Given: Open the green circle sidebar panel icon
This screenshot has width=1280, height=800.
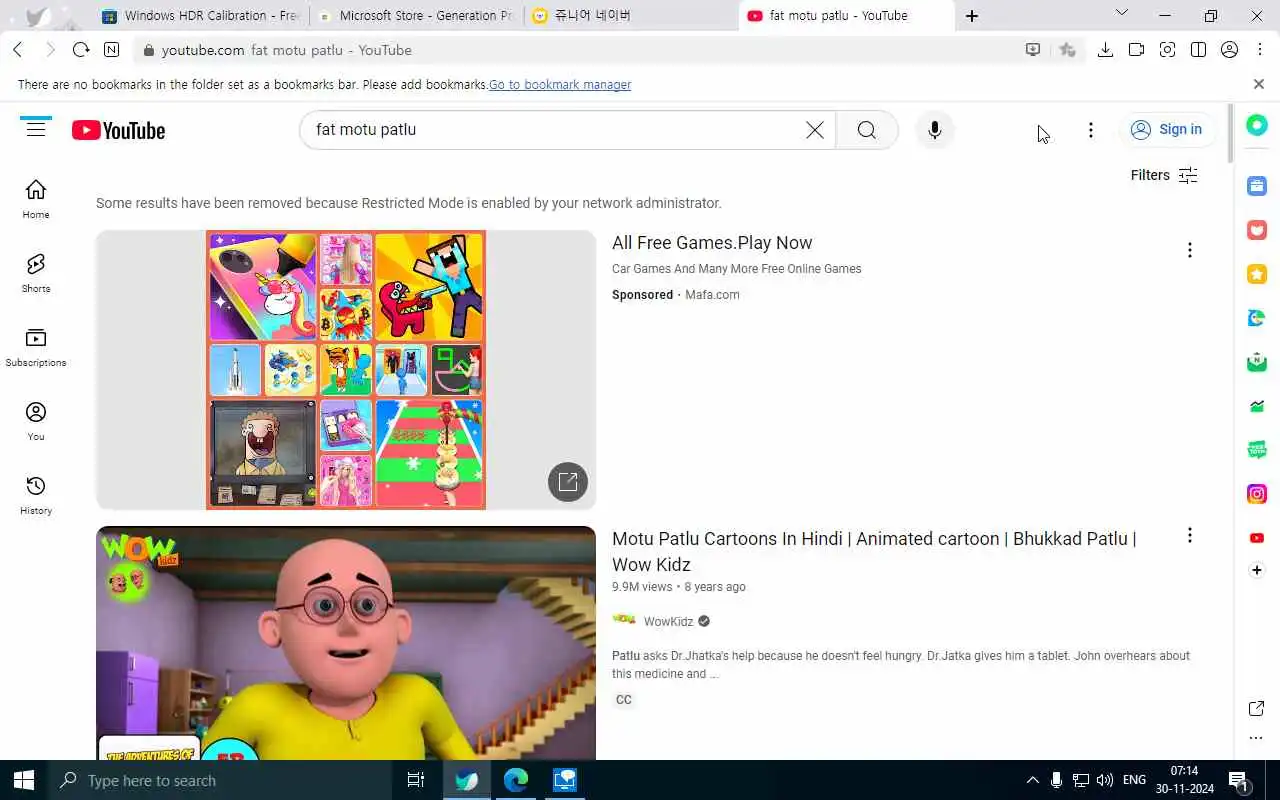Looking at the screenshot, I should (1257, 125).
